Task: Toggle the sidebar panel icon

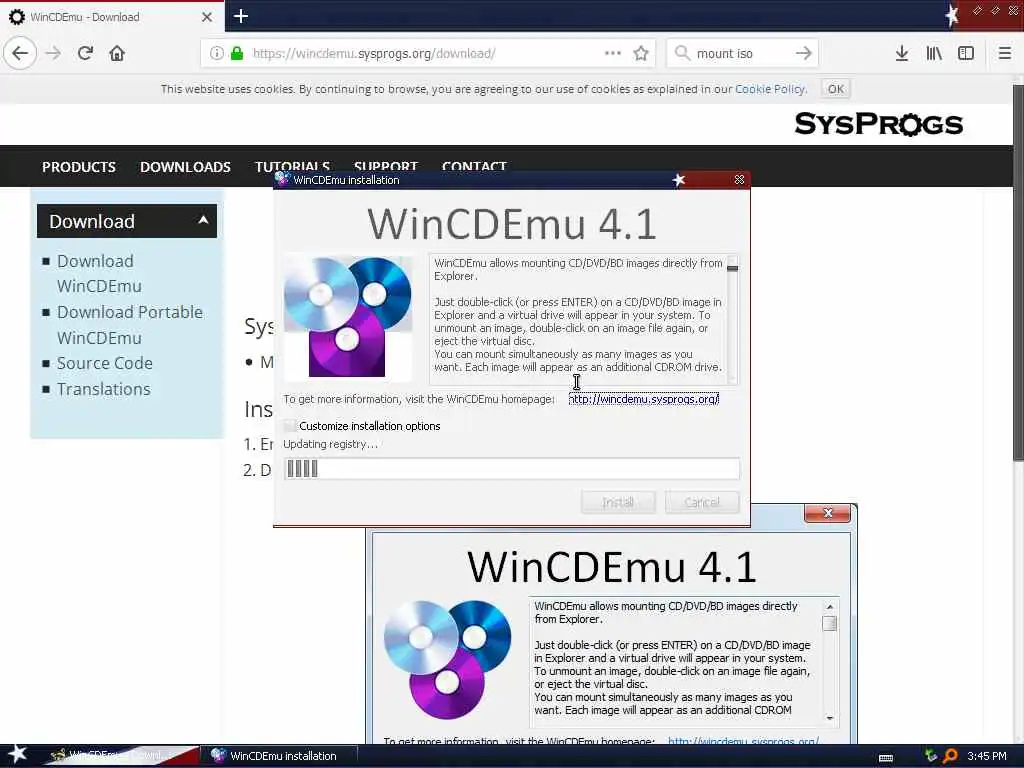Action: click(966, 53)
